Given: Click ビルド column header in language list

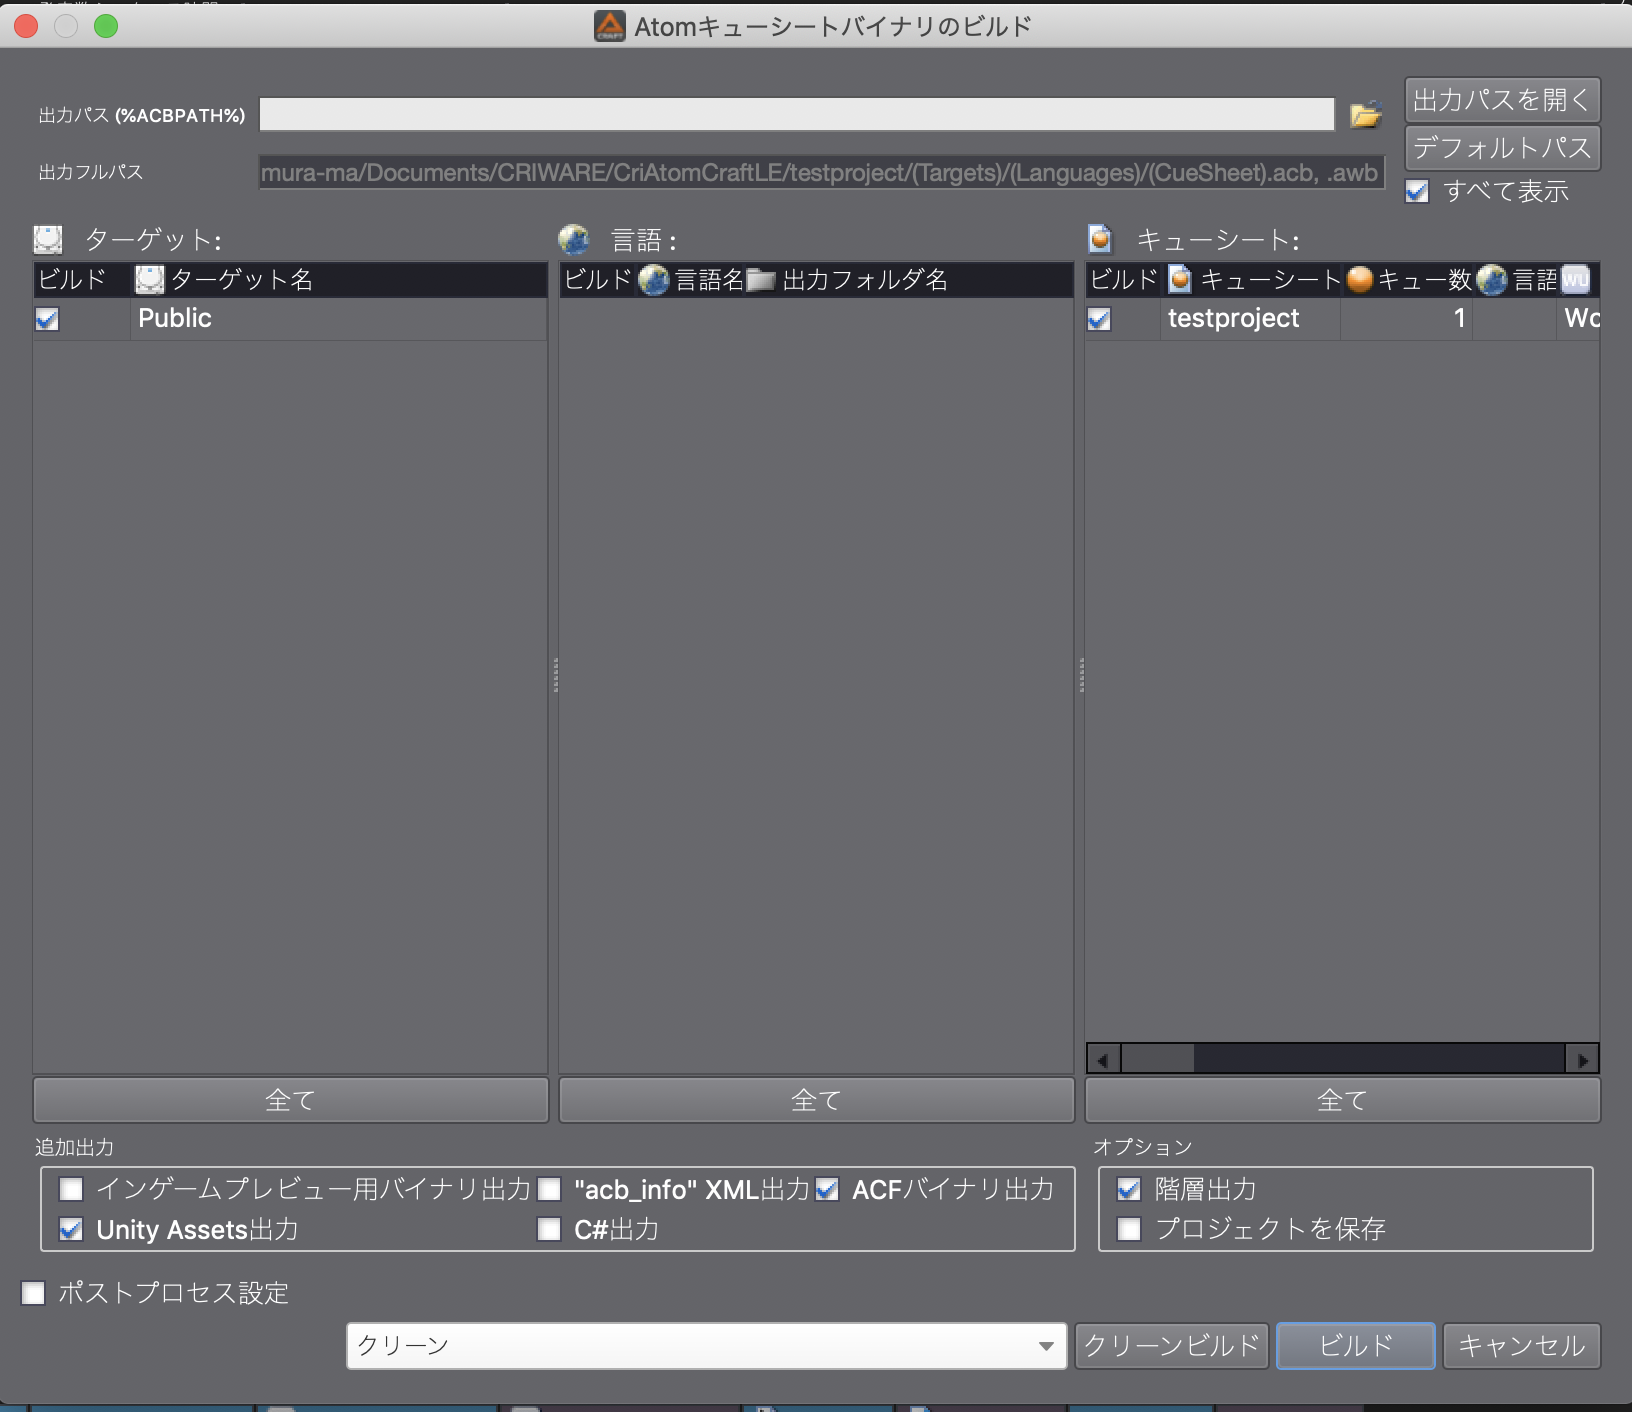Looking at the screenshot, I should [597, 279].
